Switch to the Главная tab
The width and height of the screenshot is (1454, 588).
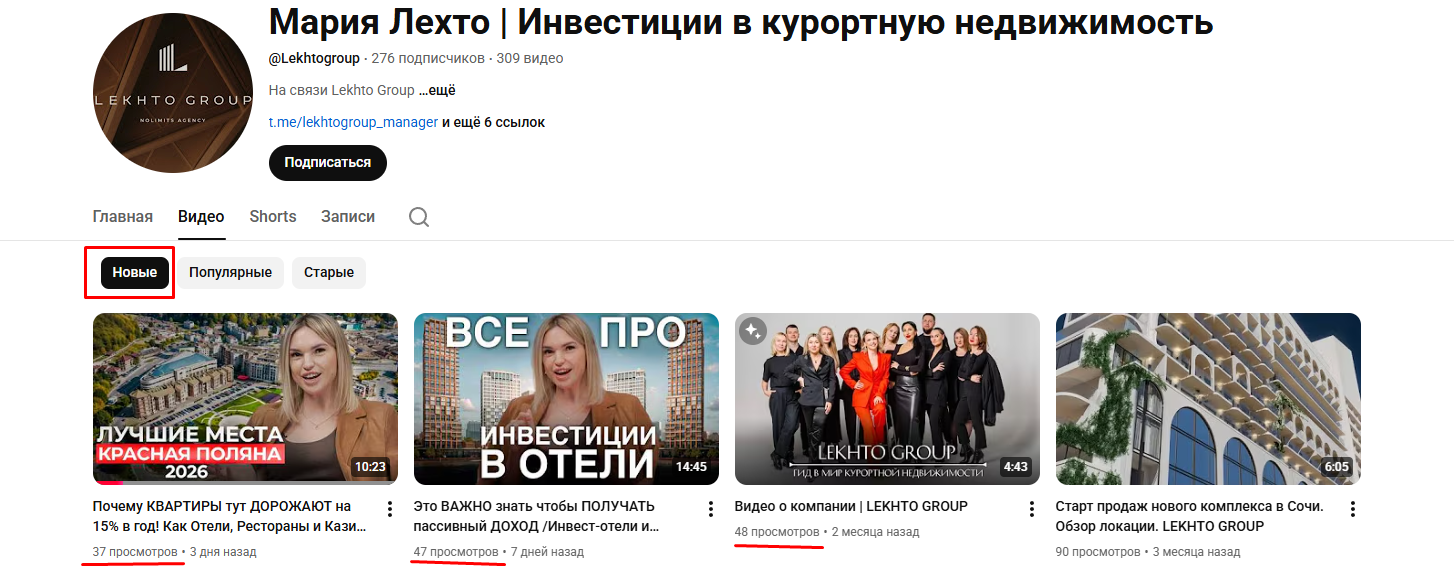123,217
